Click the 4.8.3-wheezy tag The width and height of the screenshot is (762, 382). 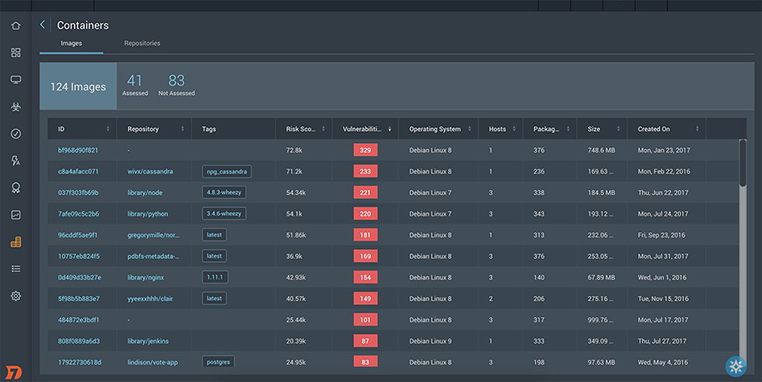(224, 192)
